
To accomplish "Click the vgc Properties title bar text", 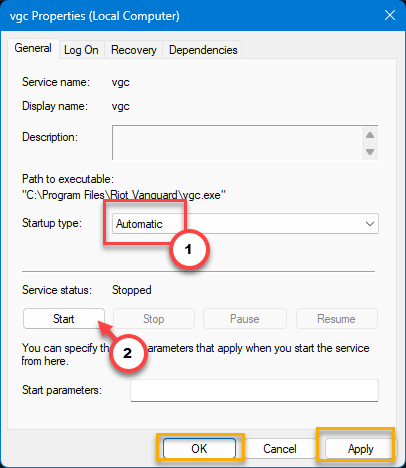I will pos(95,16).
